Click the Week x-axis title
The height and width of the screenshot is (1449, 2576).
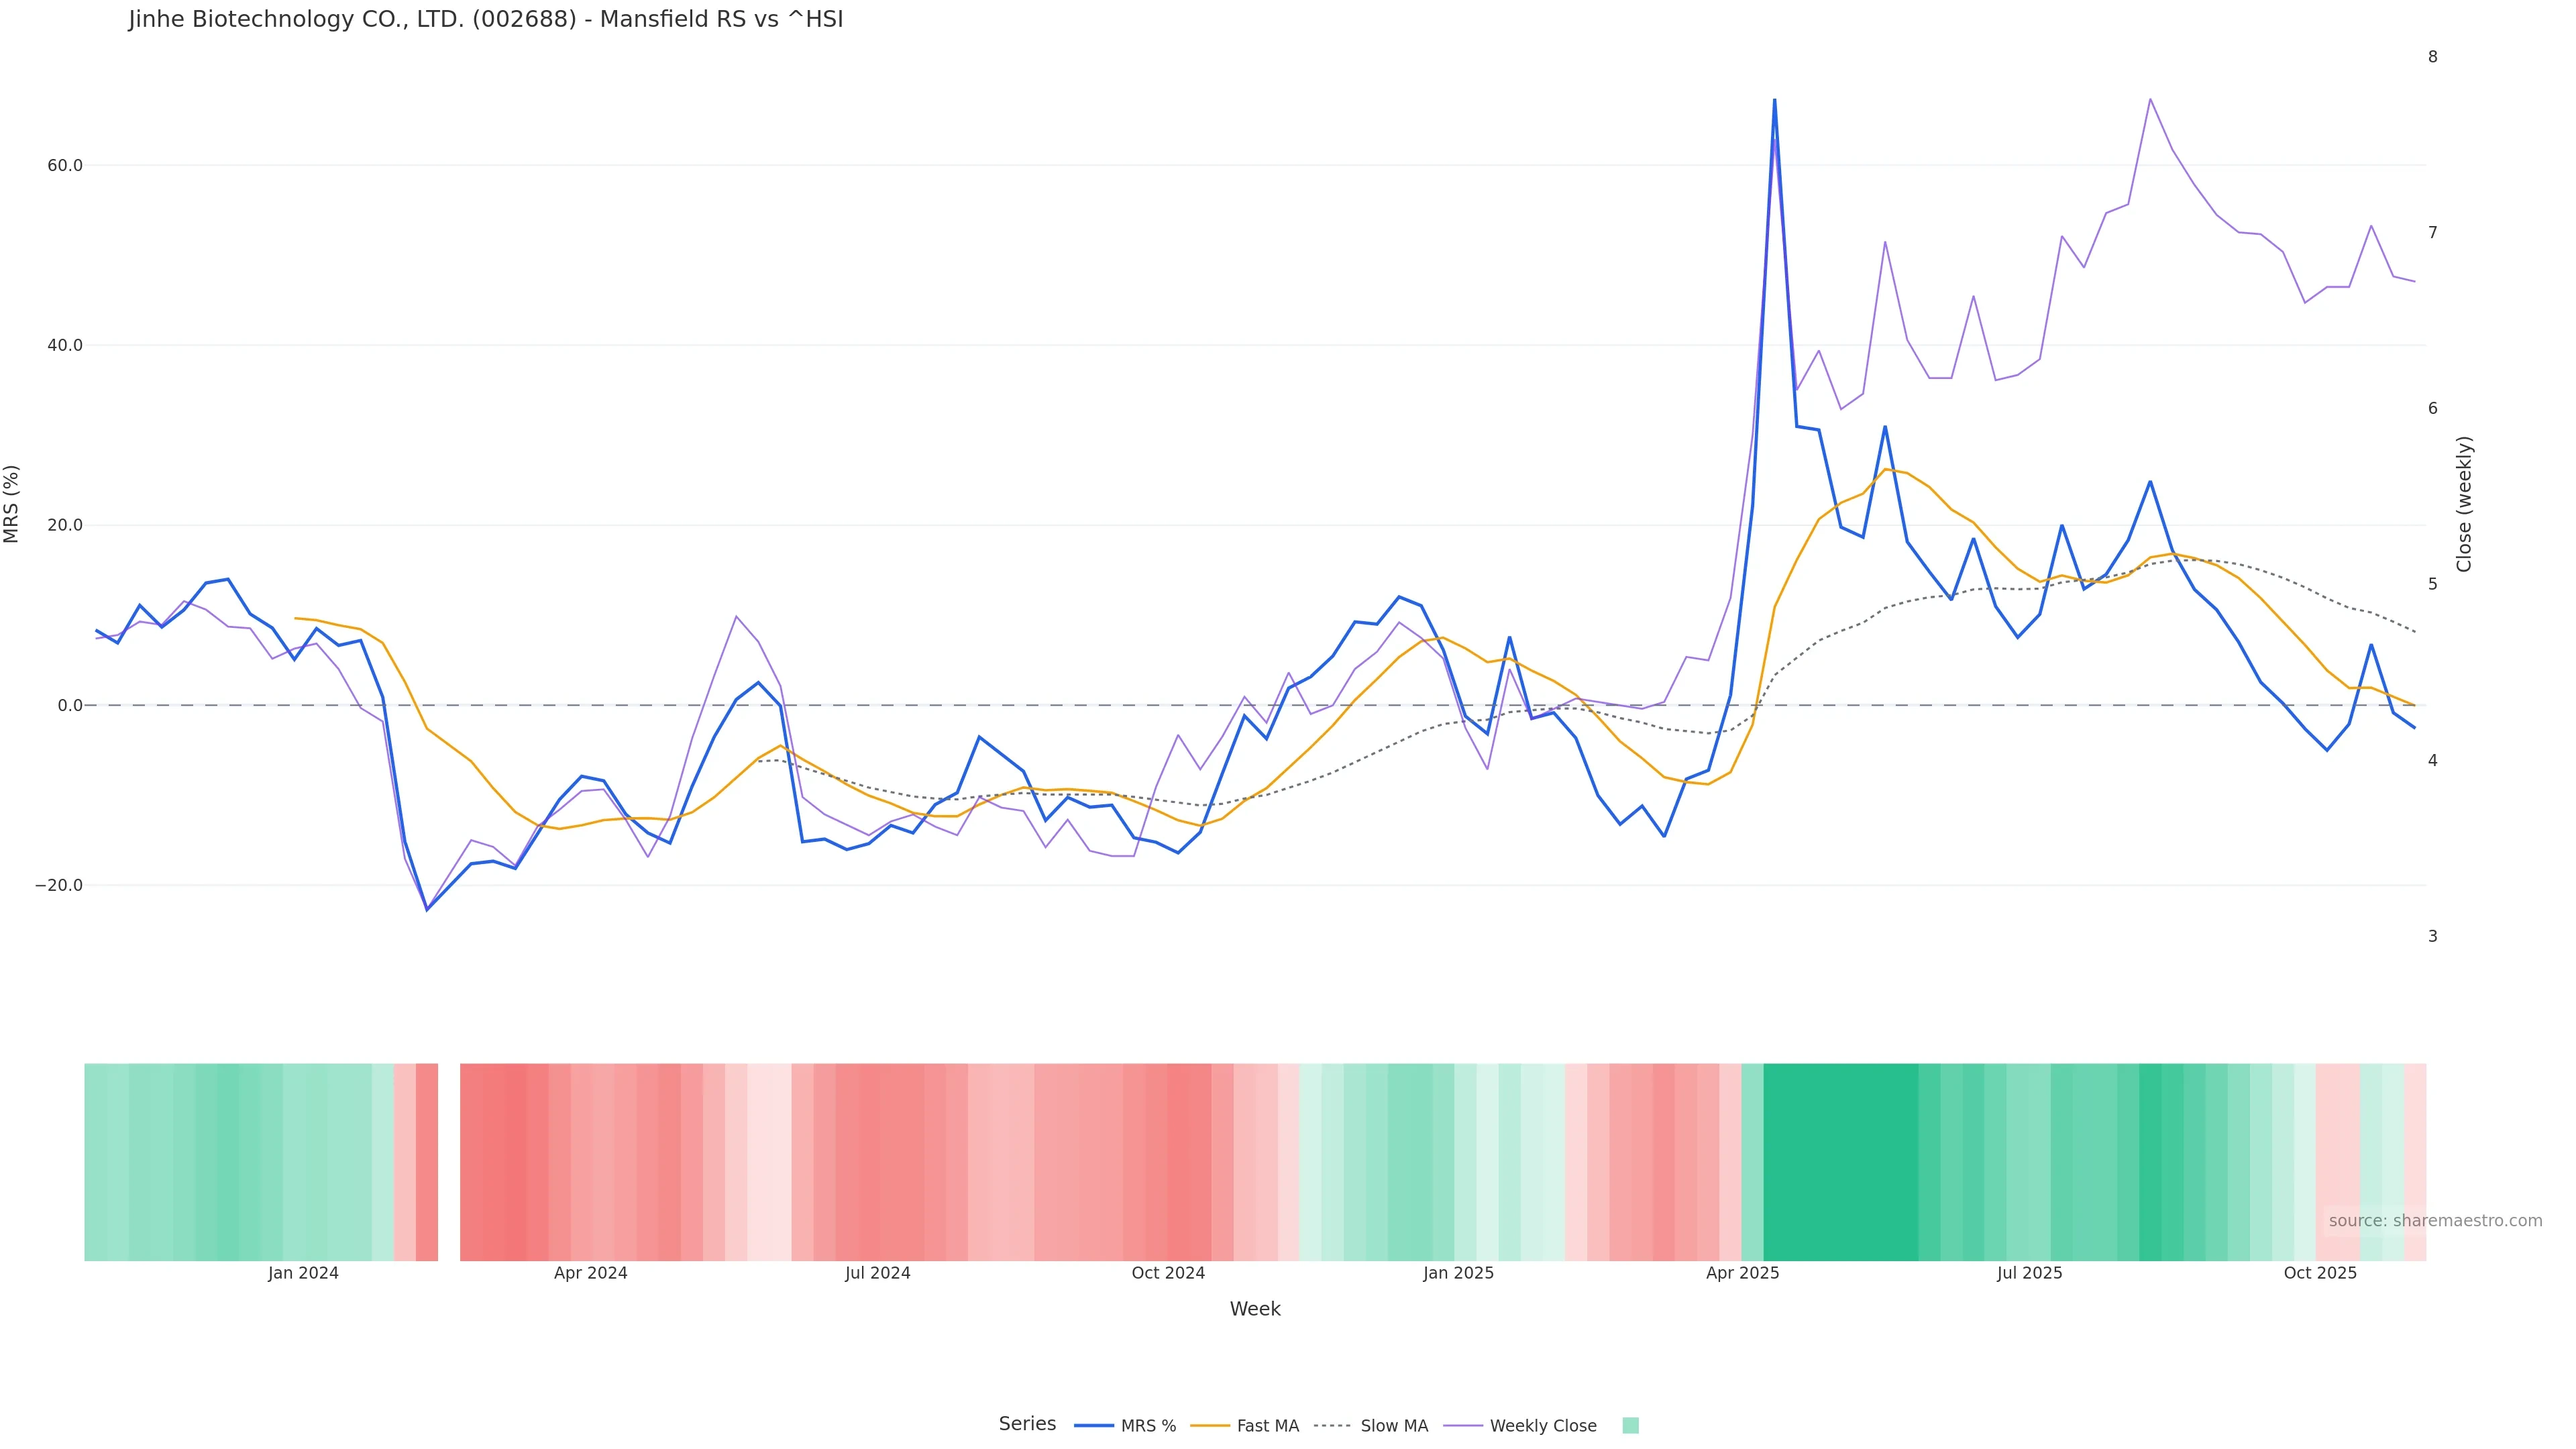coord(1255,1309)
